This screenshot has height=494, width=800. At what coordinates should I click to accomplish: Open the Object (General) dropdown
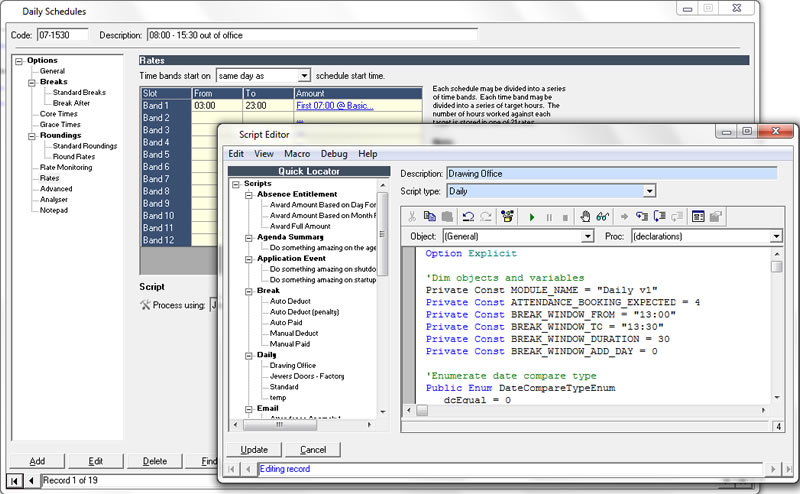[587, 237]
